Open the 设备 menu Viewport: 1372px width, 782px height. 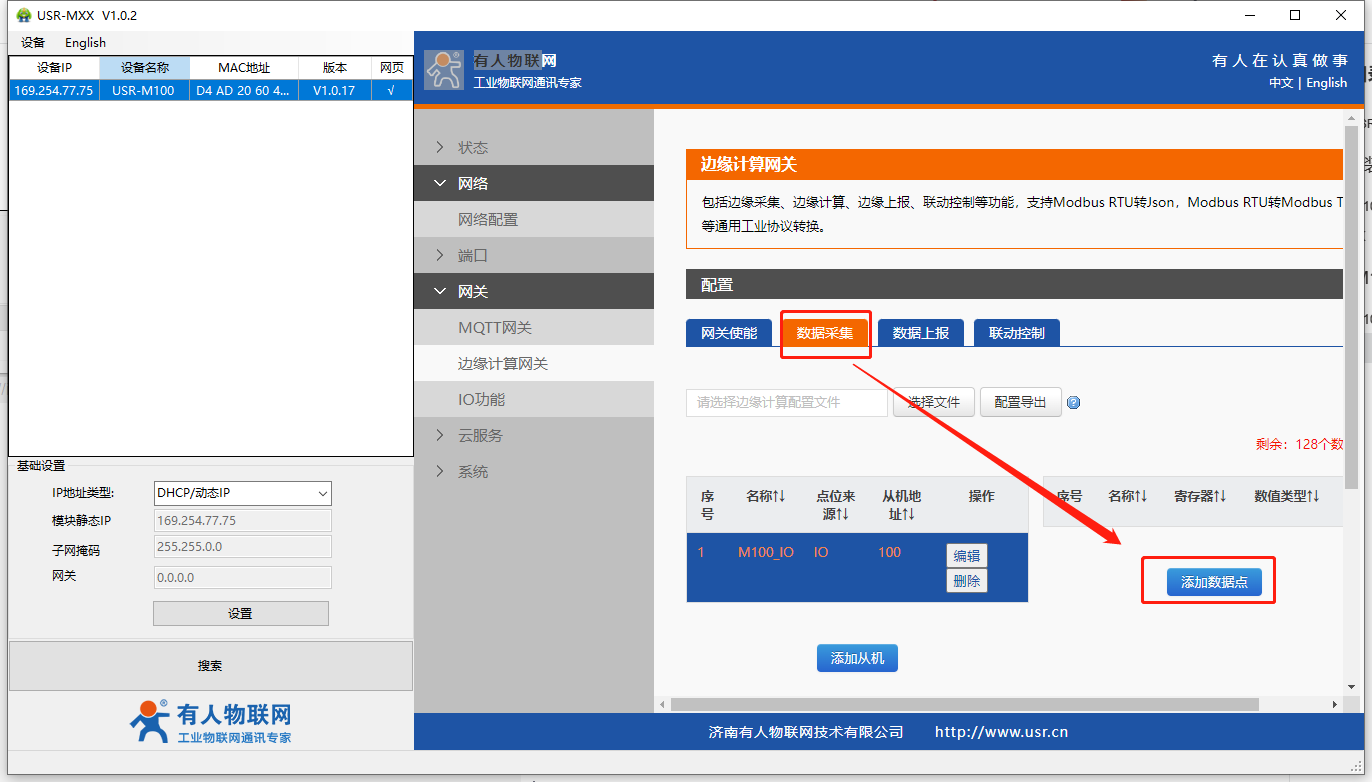point(33,43)
